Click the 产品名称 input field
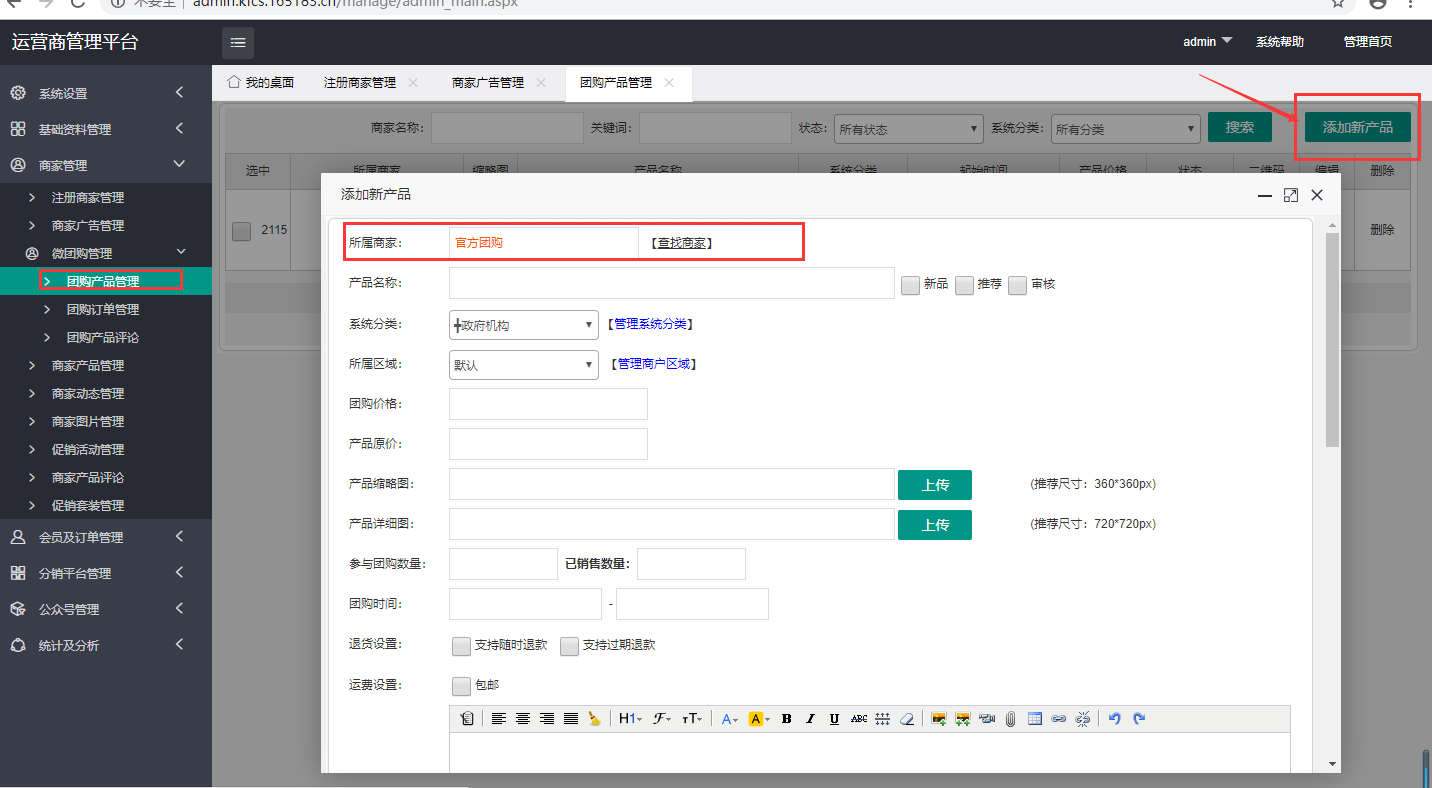 (x=671, y=284)
